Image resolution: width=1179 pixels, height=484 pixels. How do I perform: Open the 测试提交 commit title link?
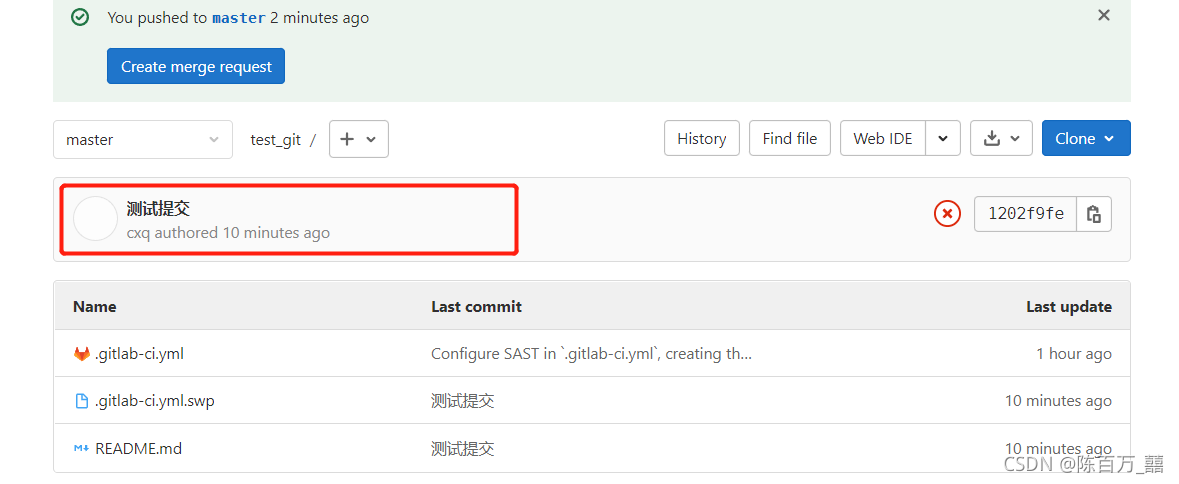(158, 209)
